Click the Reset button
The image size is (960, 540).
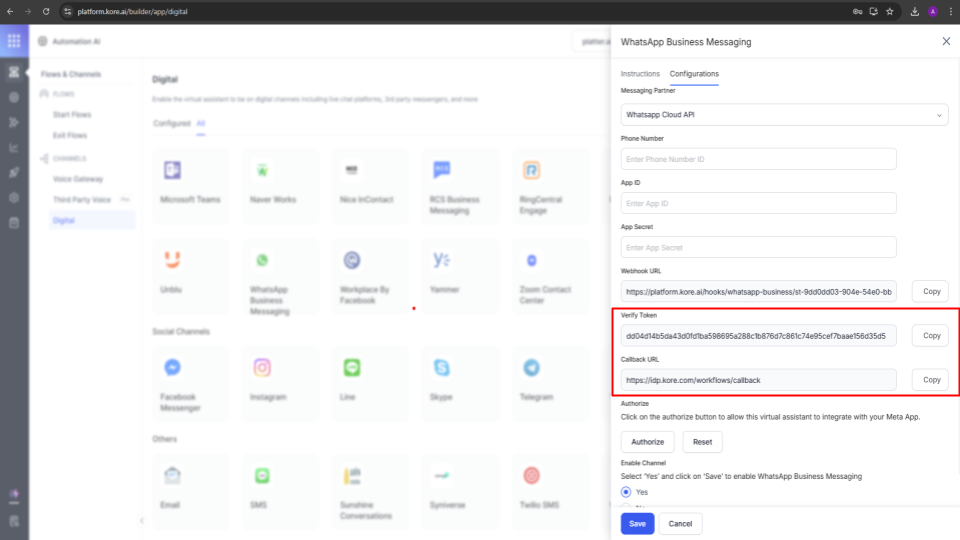click(x=702, y=441)
